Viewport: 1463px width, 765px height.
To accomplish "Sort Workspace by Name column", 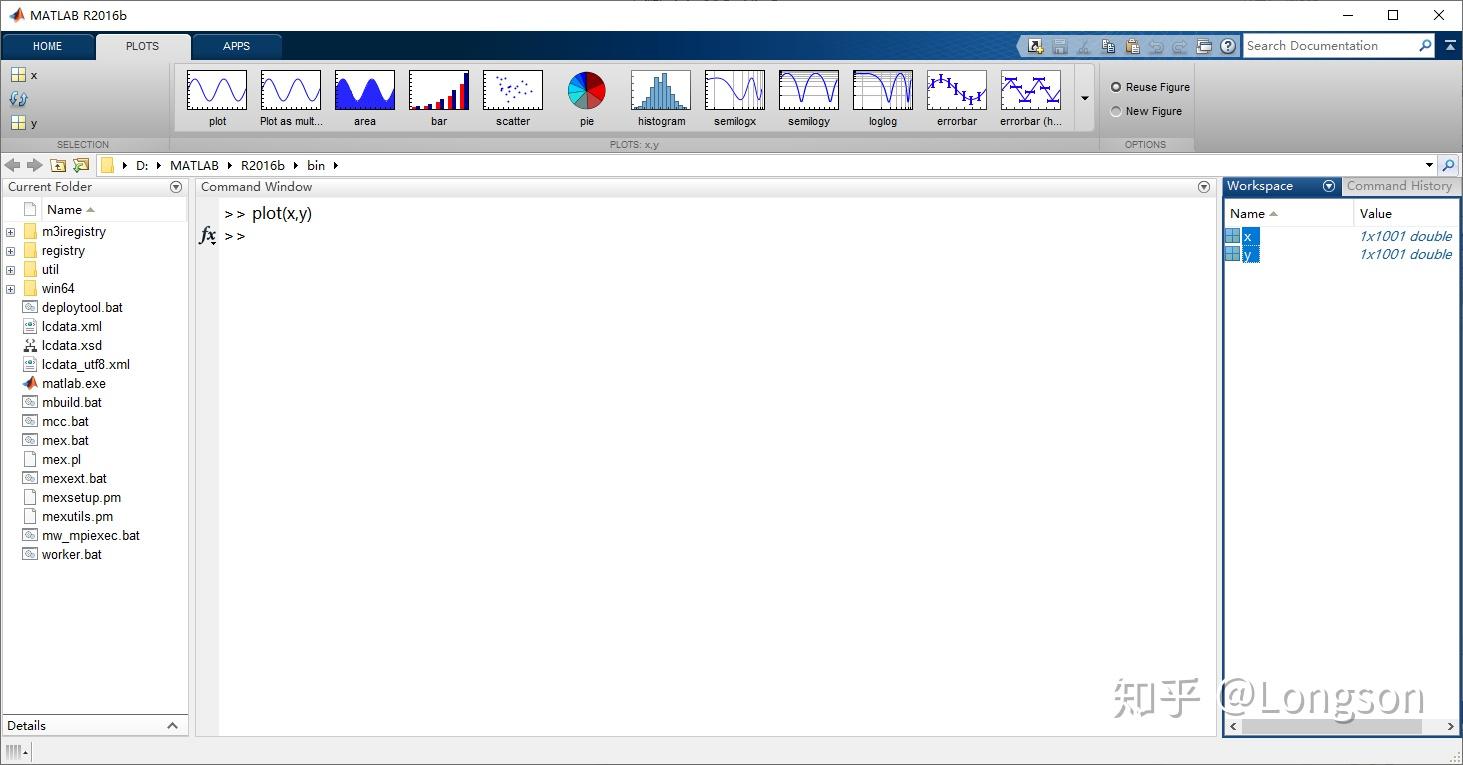I will tap(1289, 214).
